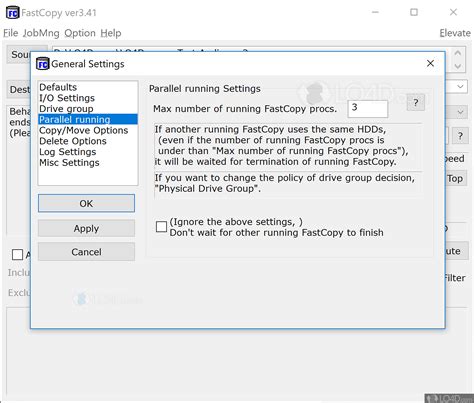Open the copy mode dropdown in main window
The width and height of the screenshot is (474, 403).
(460, 112)
